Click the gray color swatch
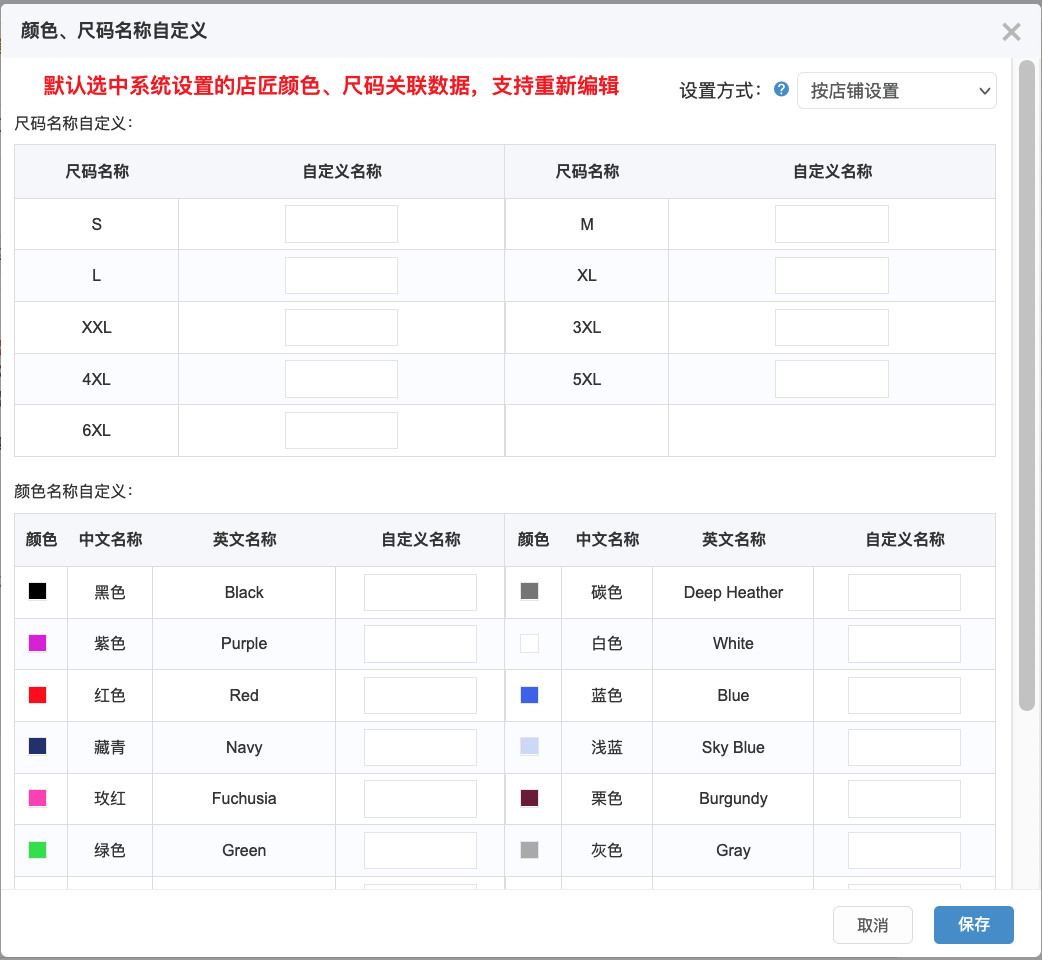The width and height of the screenshot is (1042, 960). 529,849
